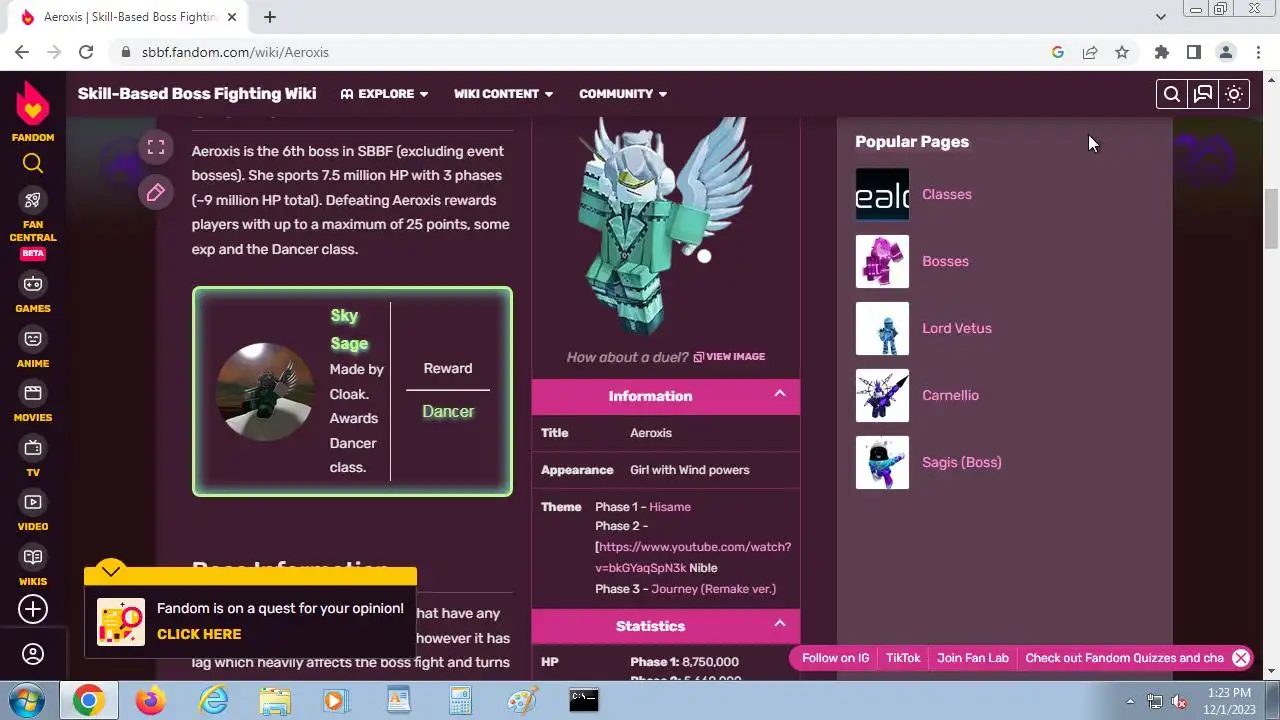Screen dimensions: 1280x720
Task: Open the Hisame theme link
Action: pyautogui.click(x=670, y=507)
